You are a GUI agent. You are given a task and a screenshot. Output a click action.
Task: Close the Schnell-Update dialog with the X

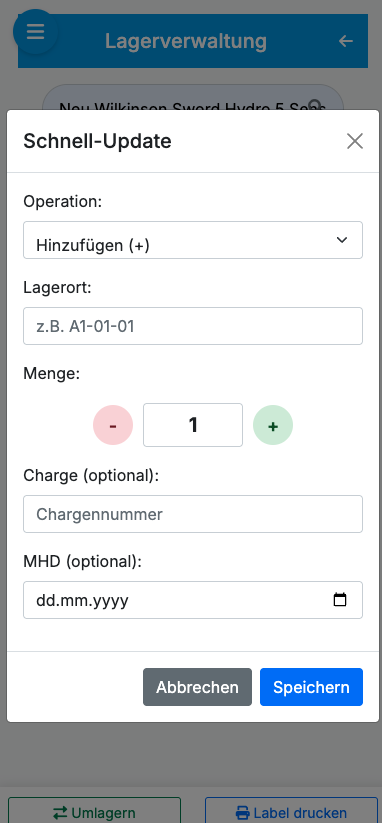click(355, 141)
